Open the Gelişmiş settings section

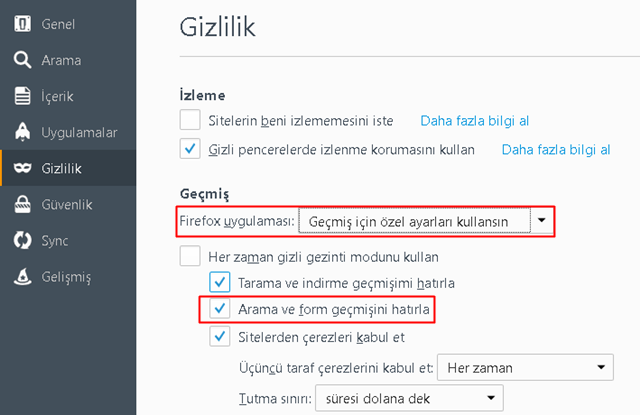pyautogui.click(x=66, y=276)
